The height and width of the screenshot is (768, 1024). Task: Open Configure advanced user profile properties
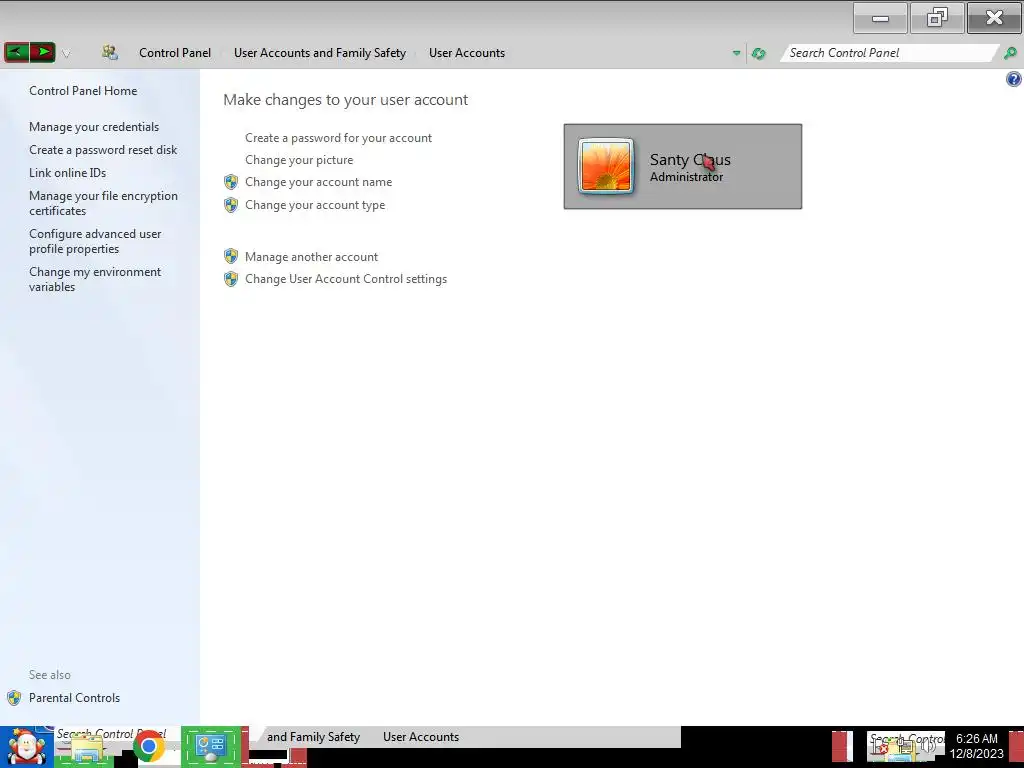coord(95,241)
